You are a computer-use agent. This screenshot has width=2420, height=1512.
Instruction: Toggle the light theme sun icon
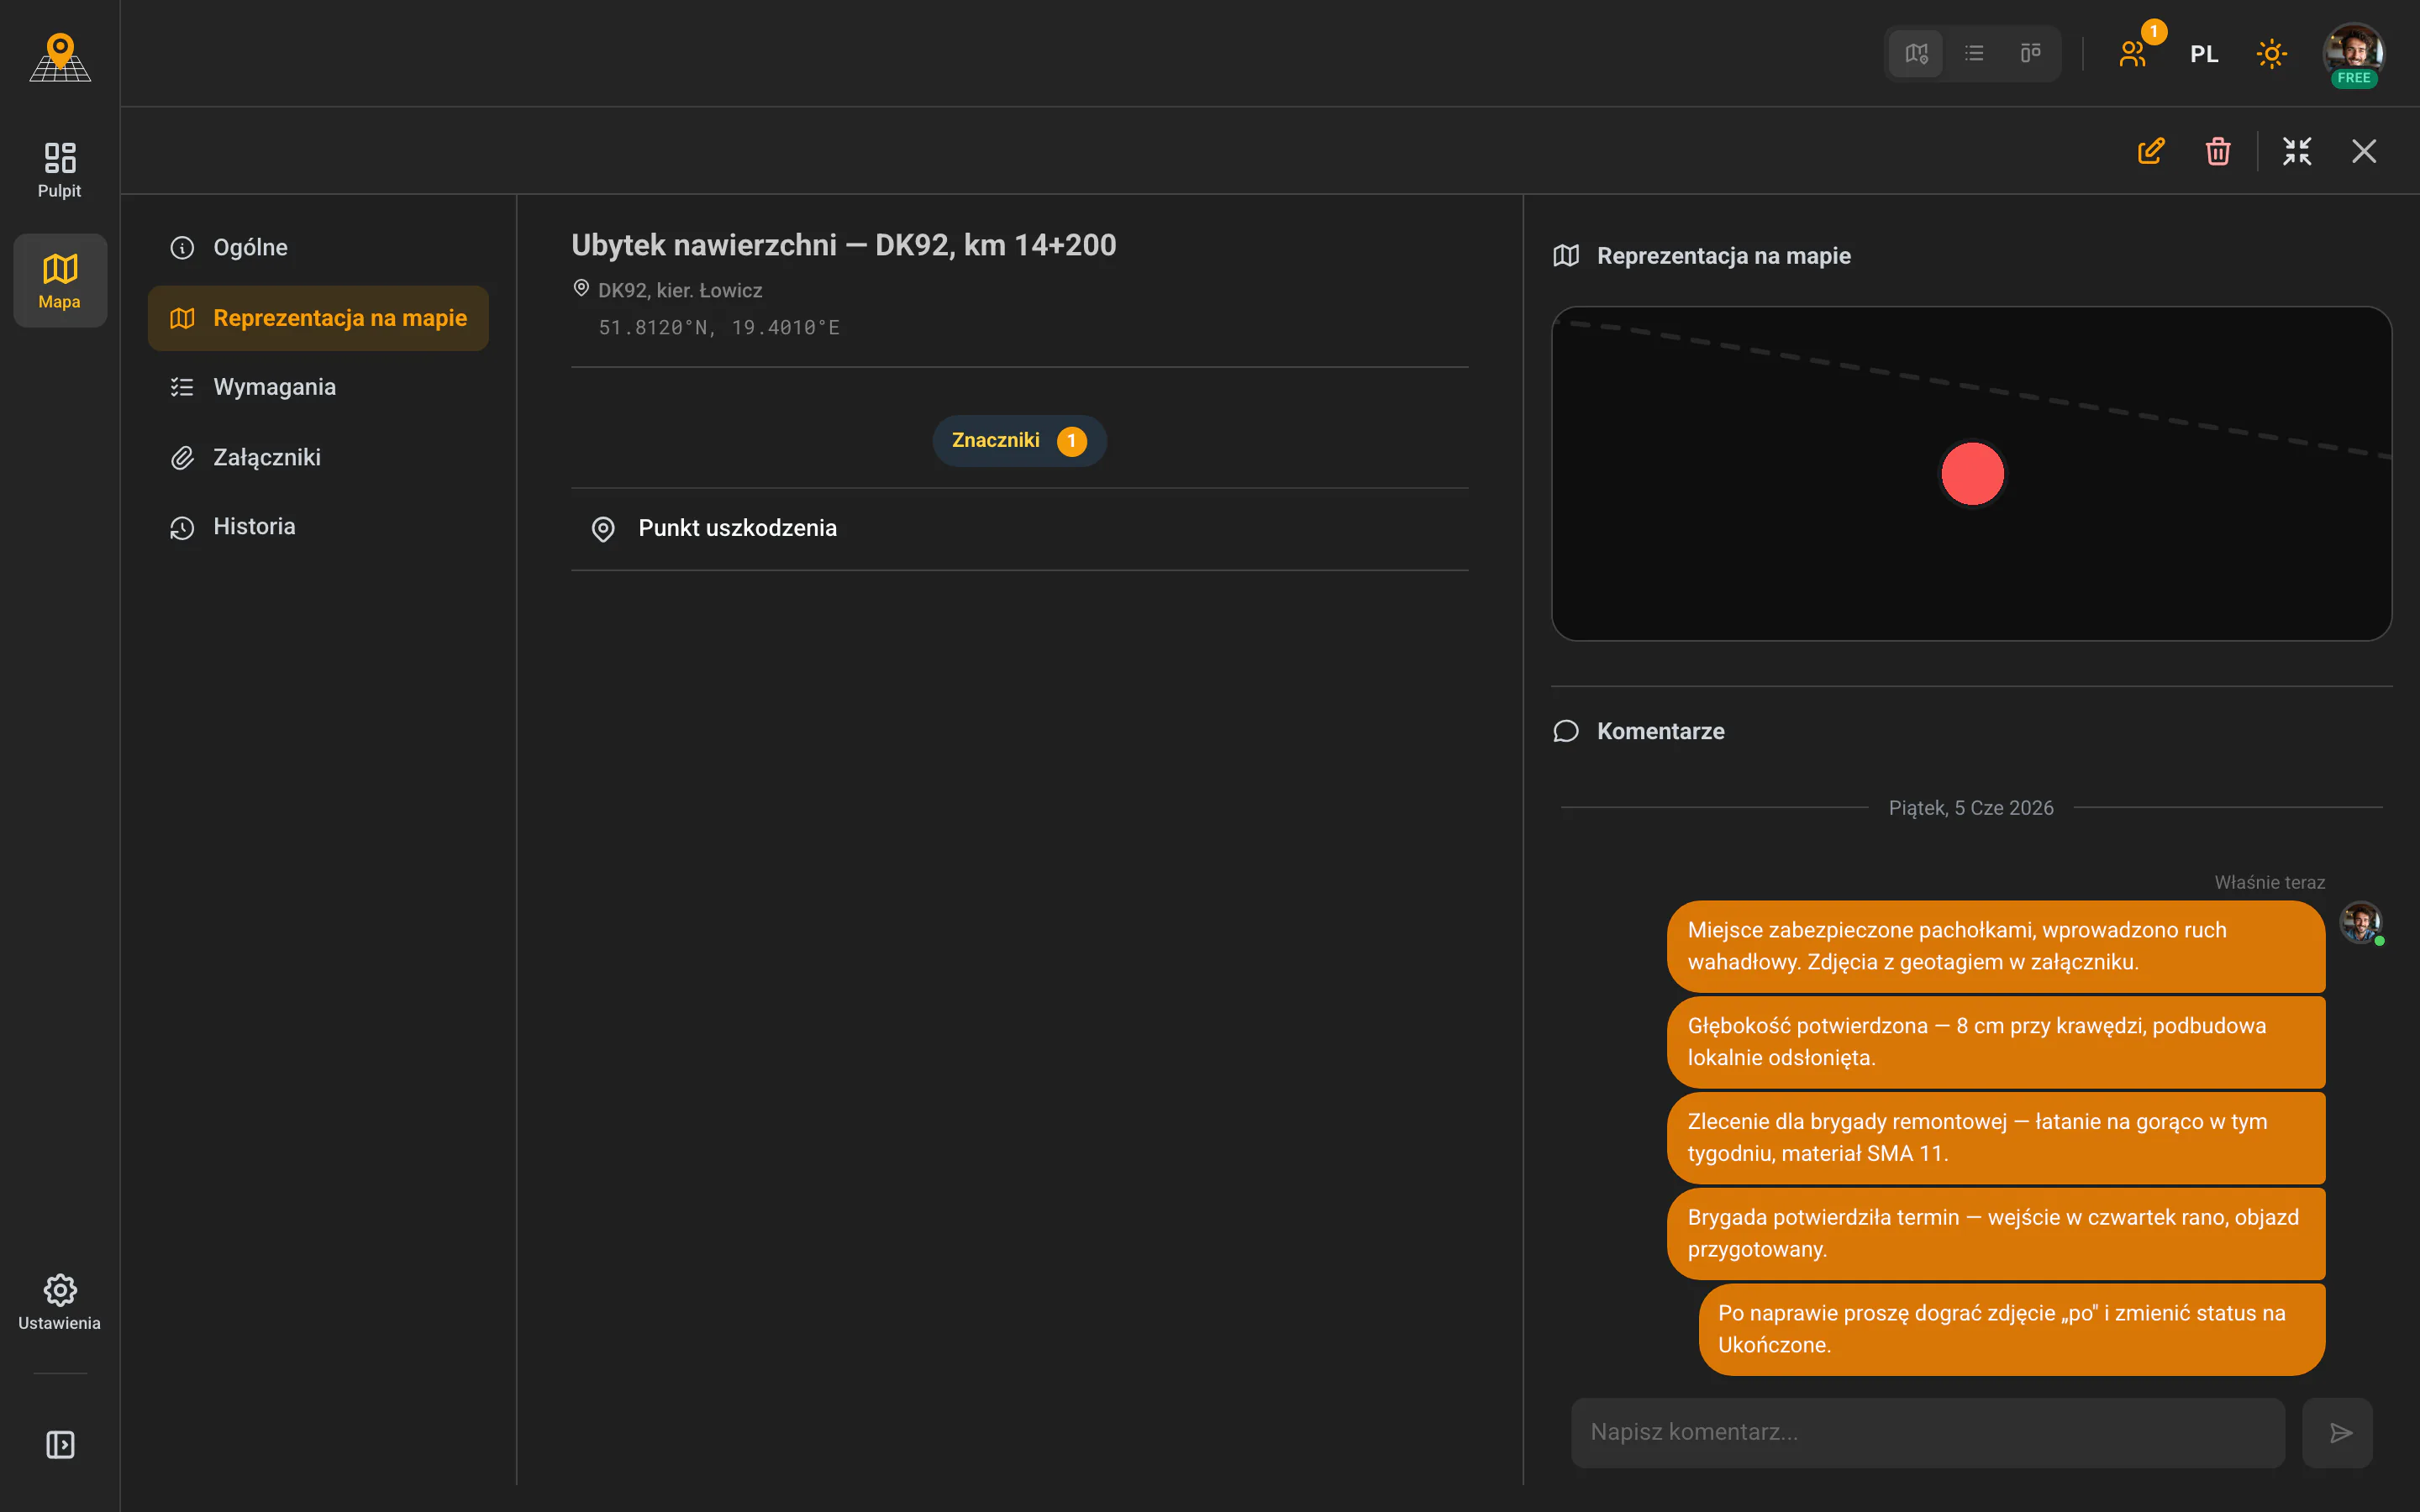pyautogui.click(x=2272, y=53)
